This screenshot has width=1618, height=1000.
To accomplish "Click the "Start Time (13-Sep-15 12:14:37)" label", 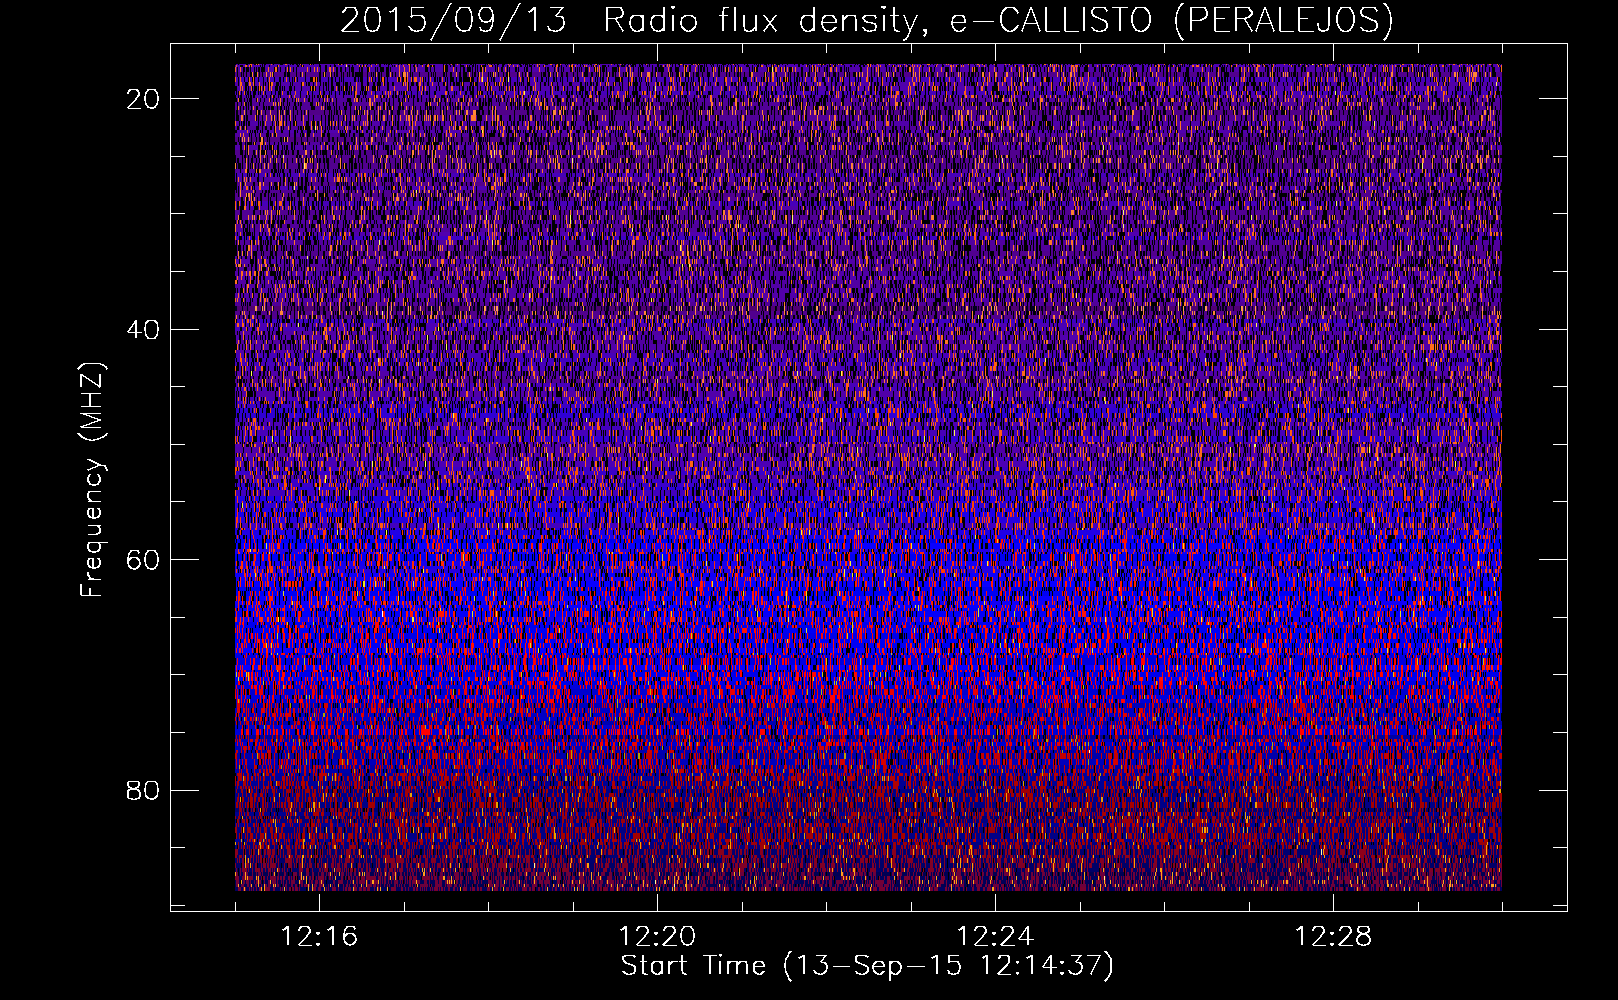I will [x=867, y=966].
